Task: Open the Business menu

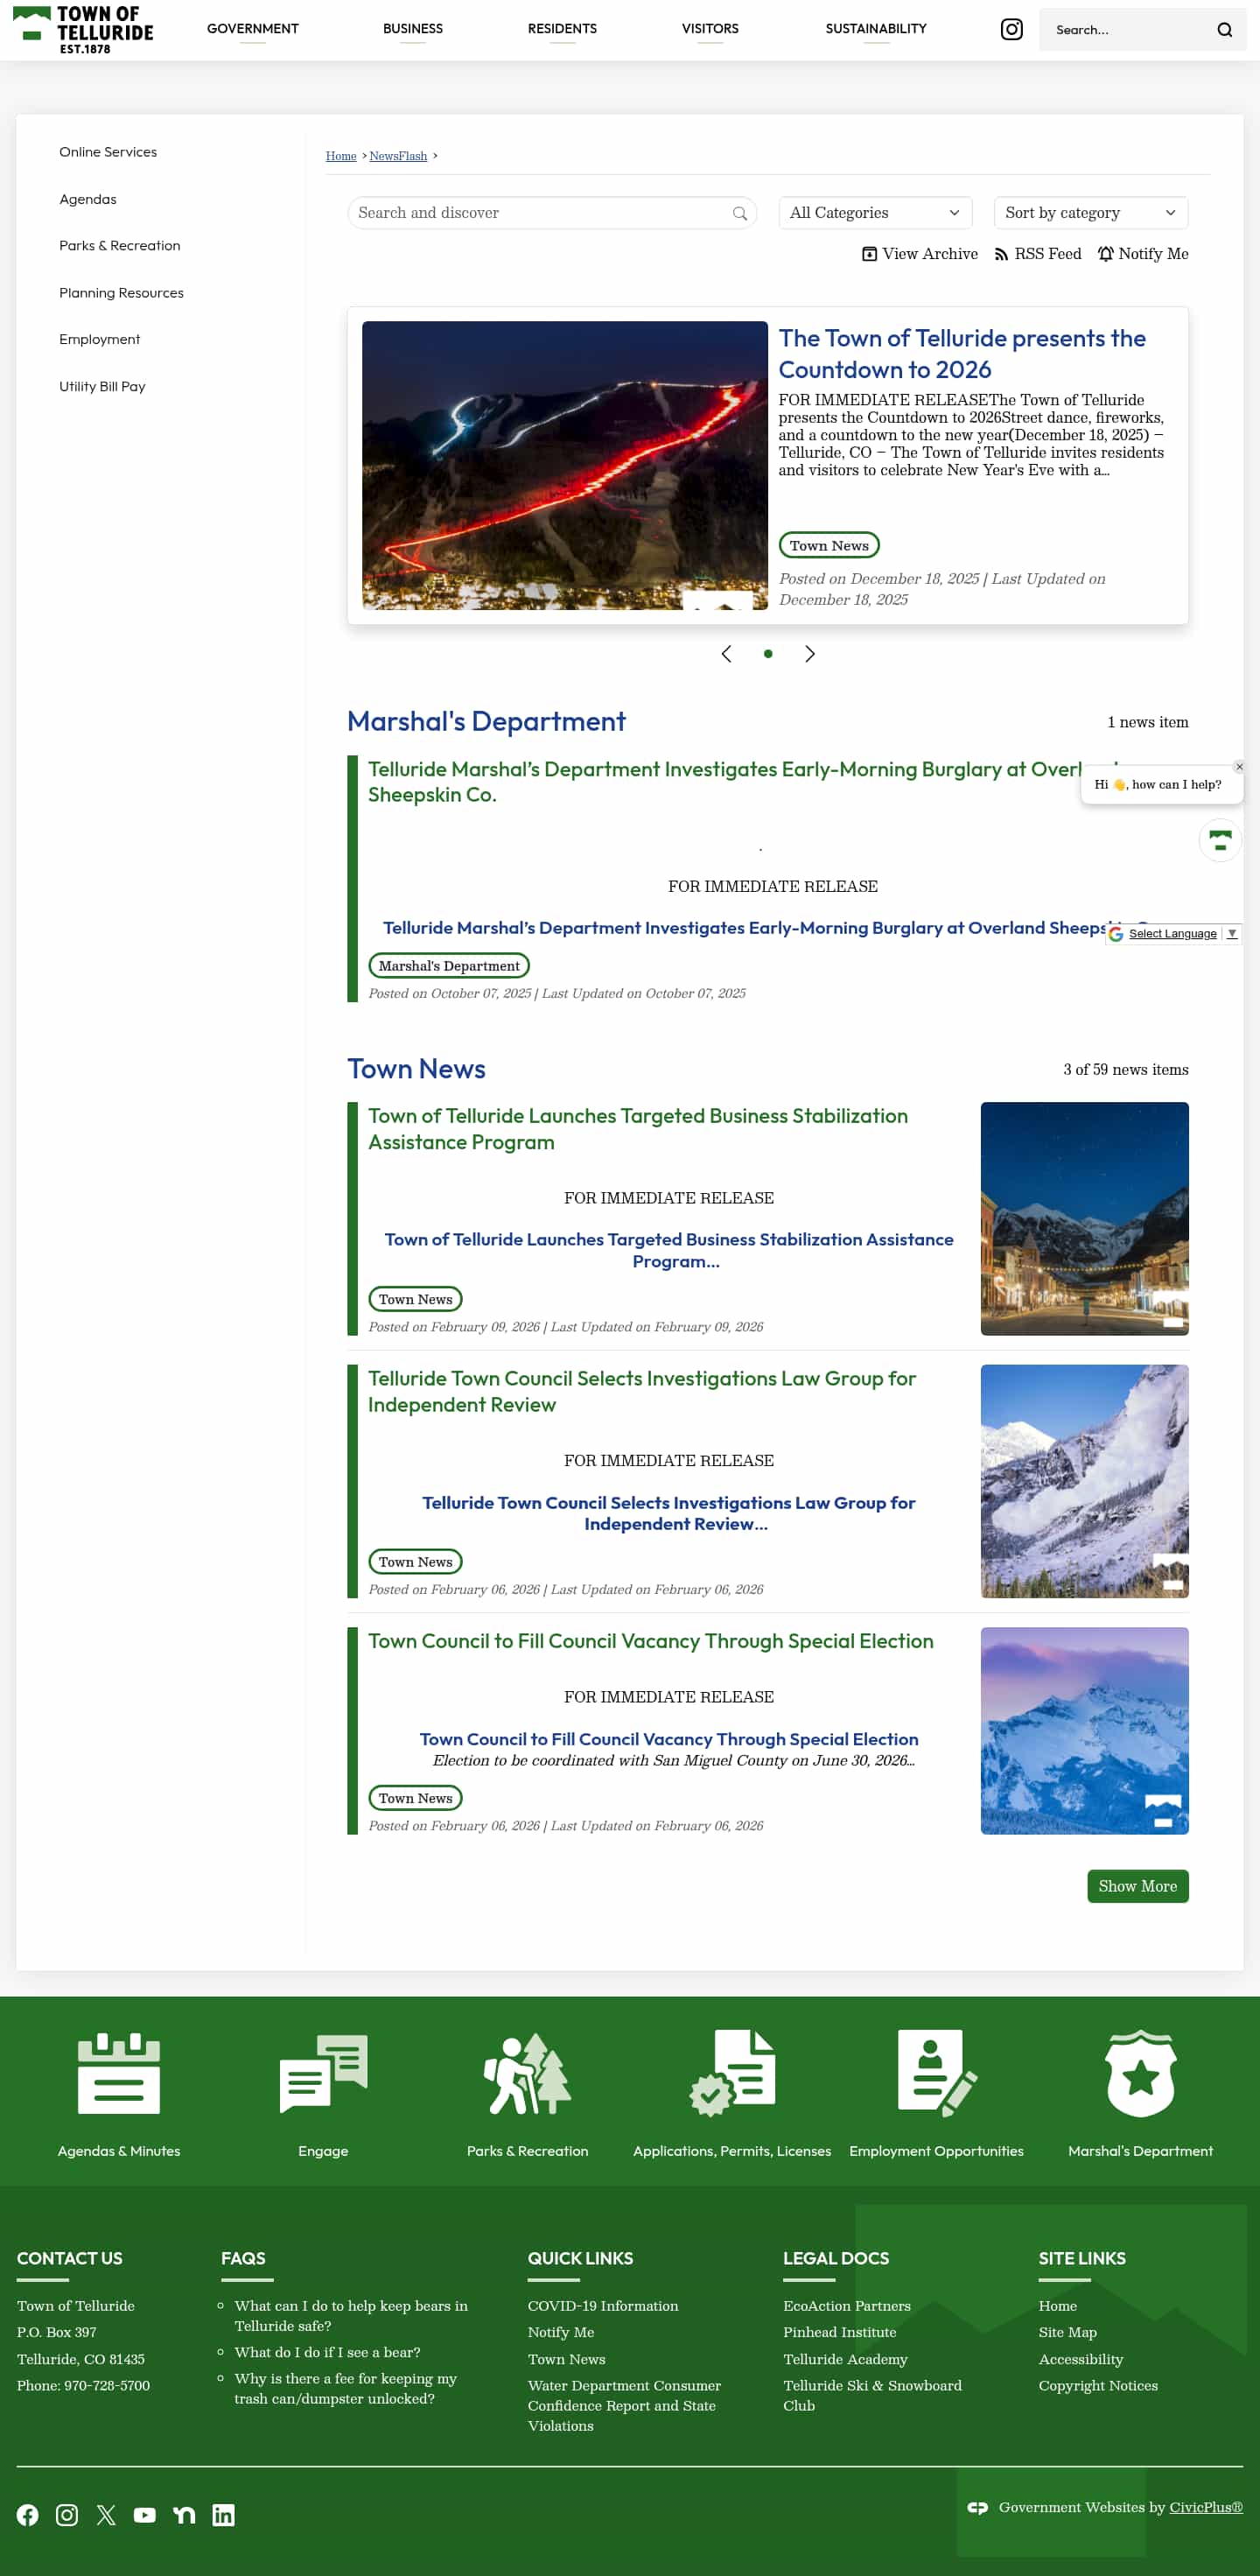Action: [413, 29]
